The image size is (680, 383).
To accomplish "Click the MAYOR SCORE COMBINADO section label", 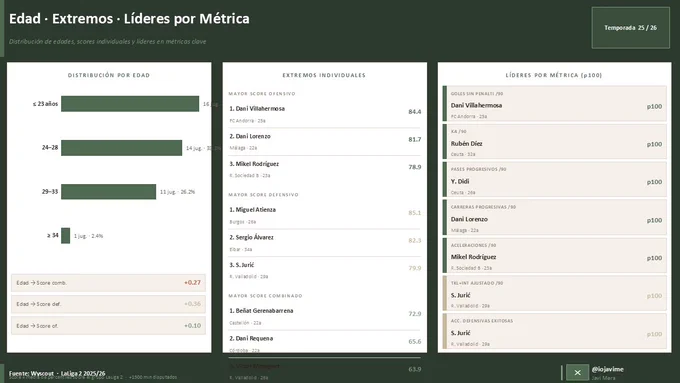I will tap(265, 296).
